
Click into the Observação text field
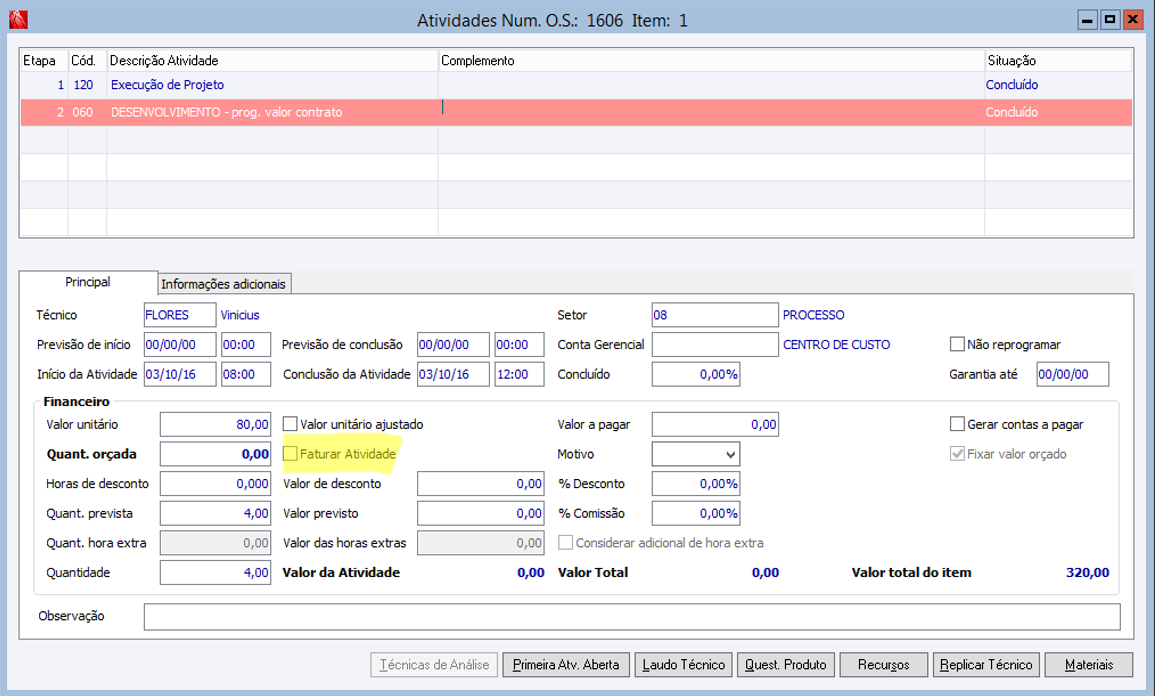[x=631, y=616]
